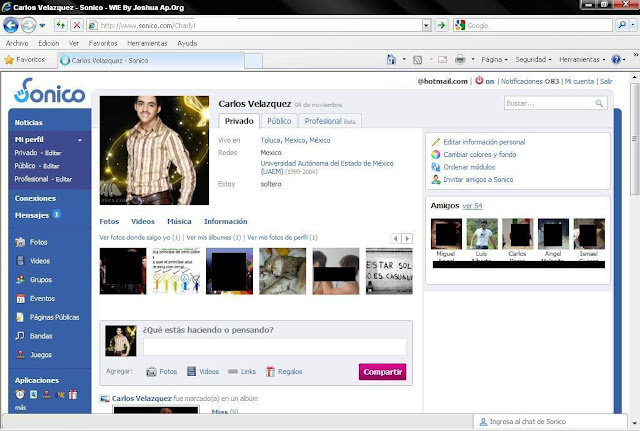This screenshot has height=431, width=640.
Task: Click inside the status text input box
Action: (275, 347)
